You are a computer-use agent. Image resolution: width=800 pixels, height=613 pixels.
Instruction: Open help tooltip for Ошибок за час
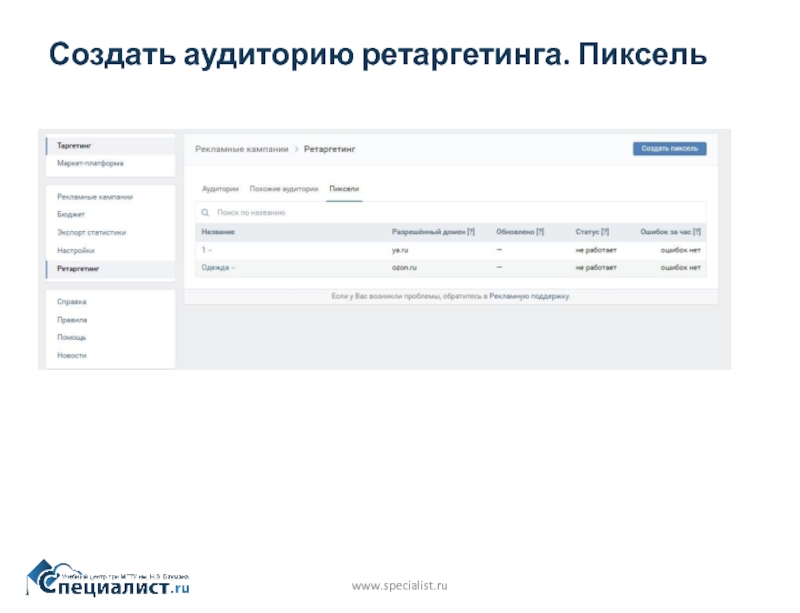click(696, 232)
